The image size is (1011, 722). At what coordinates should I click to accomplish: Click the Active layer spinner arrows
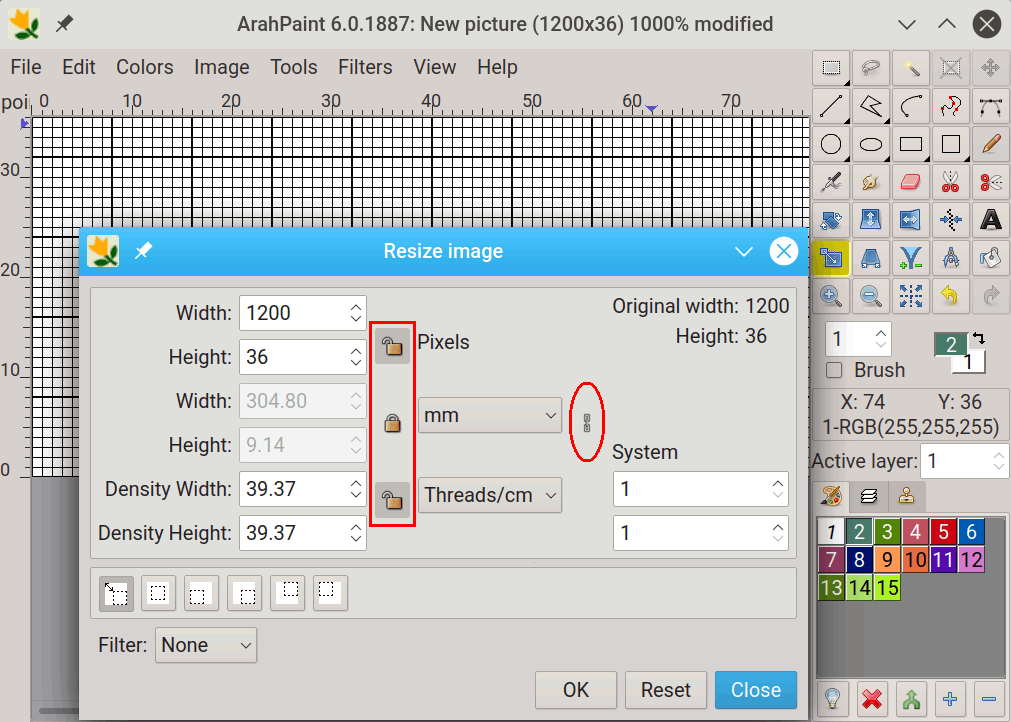999,461
